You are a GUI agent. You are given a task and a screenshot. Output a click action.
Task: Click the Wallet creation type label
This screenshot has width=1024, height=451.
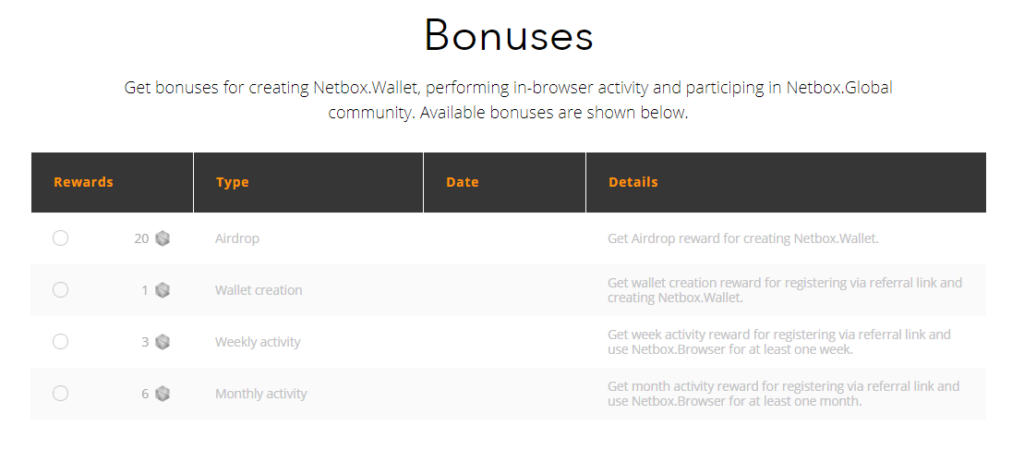[x=259, y=290]
